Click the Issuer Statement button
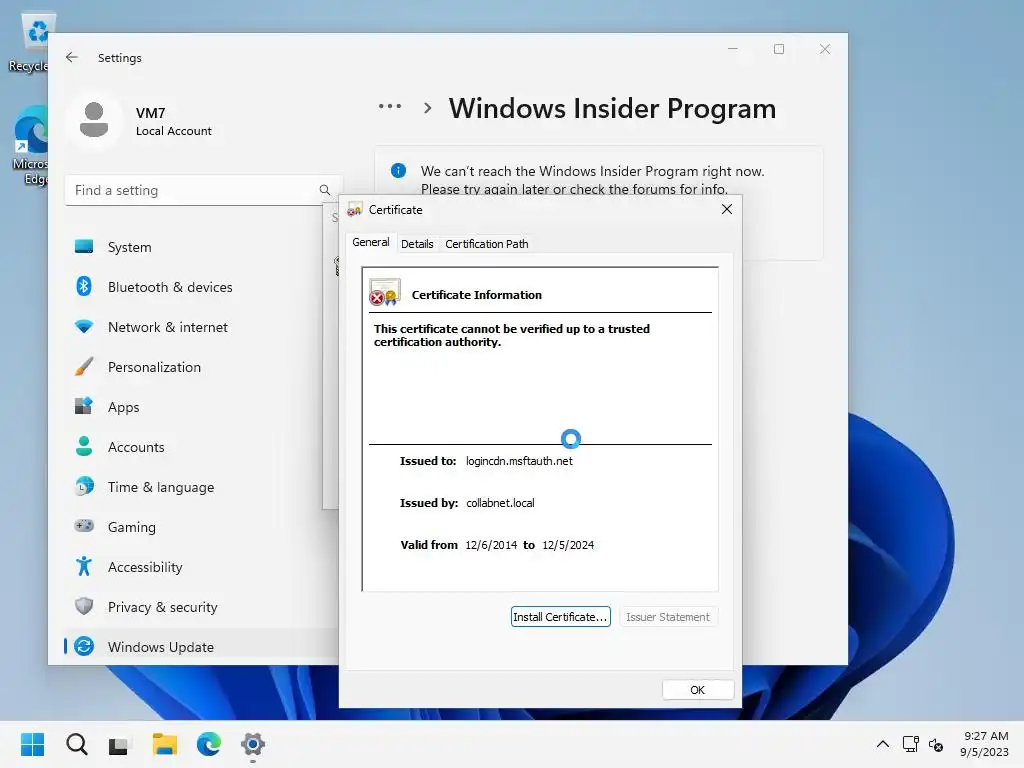 coord(667,616)
